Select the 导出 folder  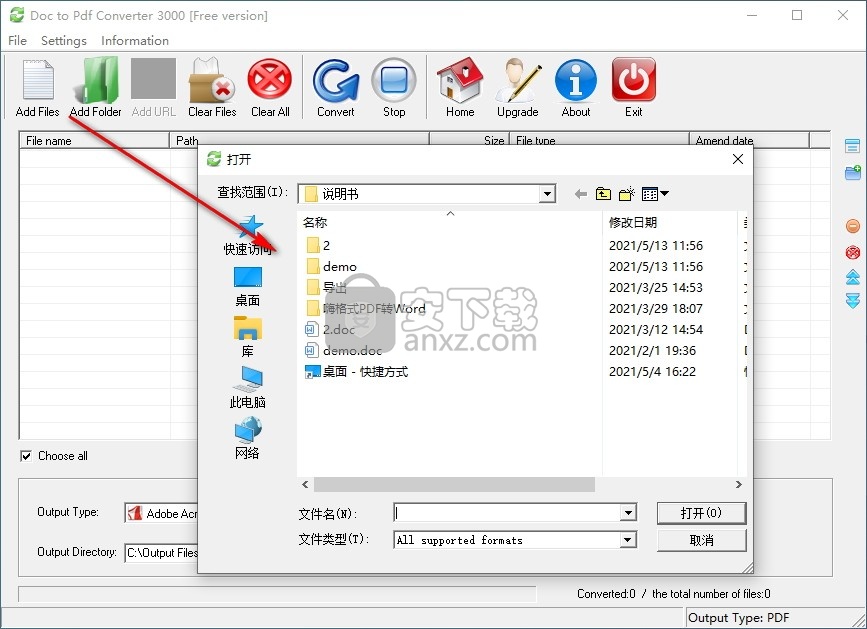pyautogui.click(x=326, y=287)
